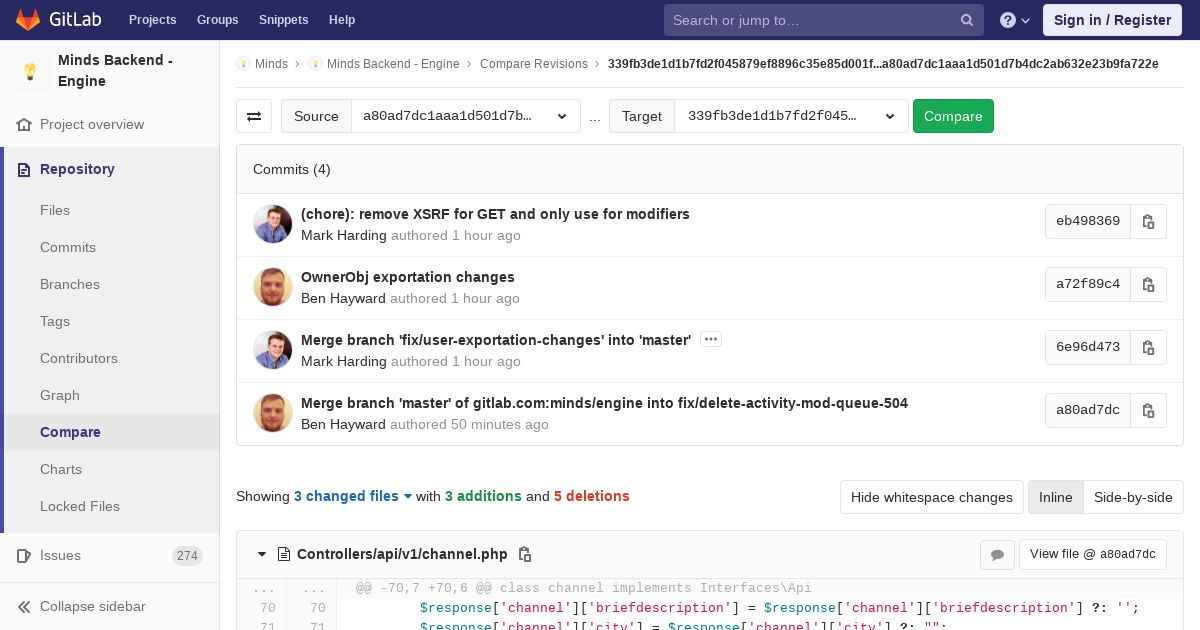Image resolution: width=1200 pixels, height=630 pixels.
Task: Click Mark Harding's avatar on XSRF commit
Action: click(x=273, y=224)
